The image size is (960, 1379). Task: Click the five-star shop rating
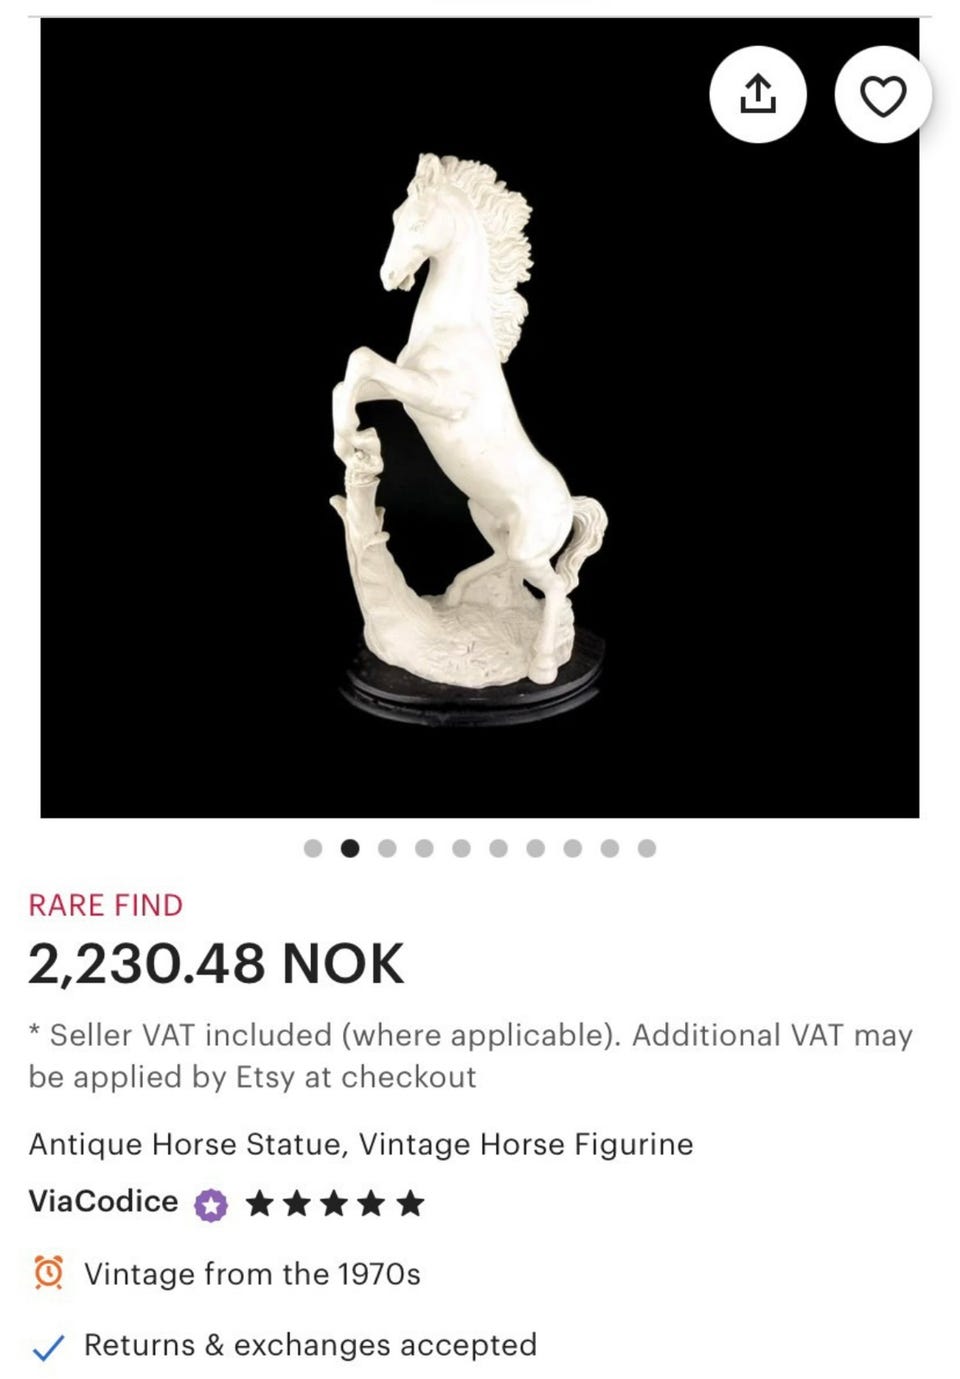pyautogui.click(x=335, y=1203)
